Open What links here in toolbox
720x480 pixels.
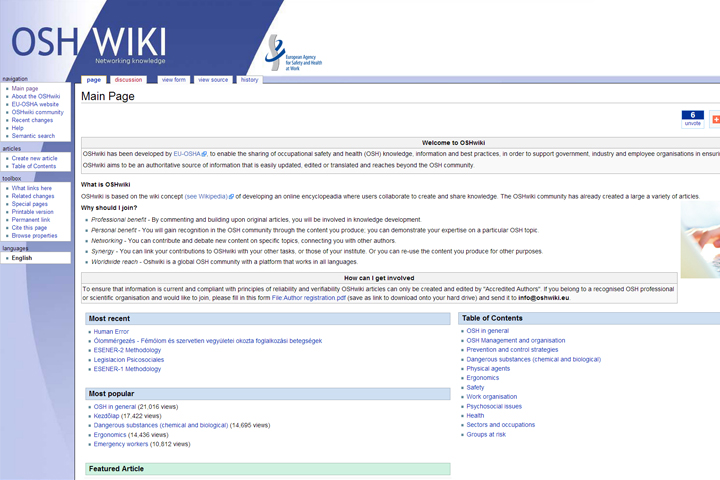tap(32, 188)
